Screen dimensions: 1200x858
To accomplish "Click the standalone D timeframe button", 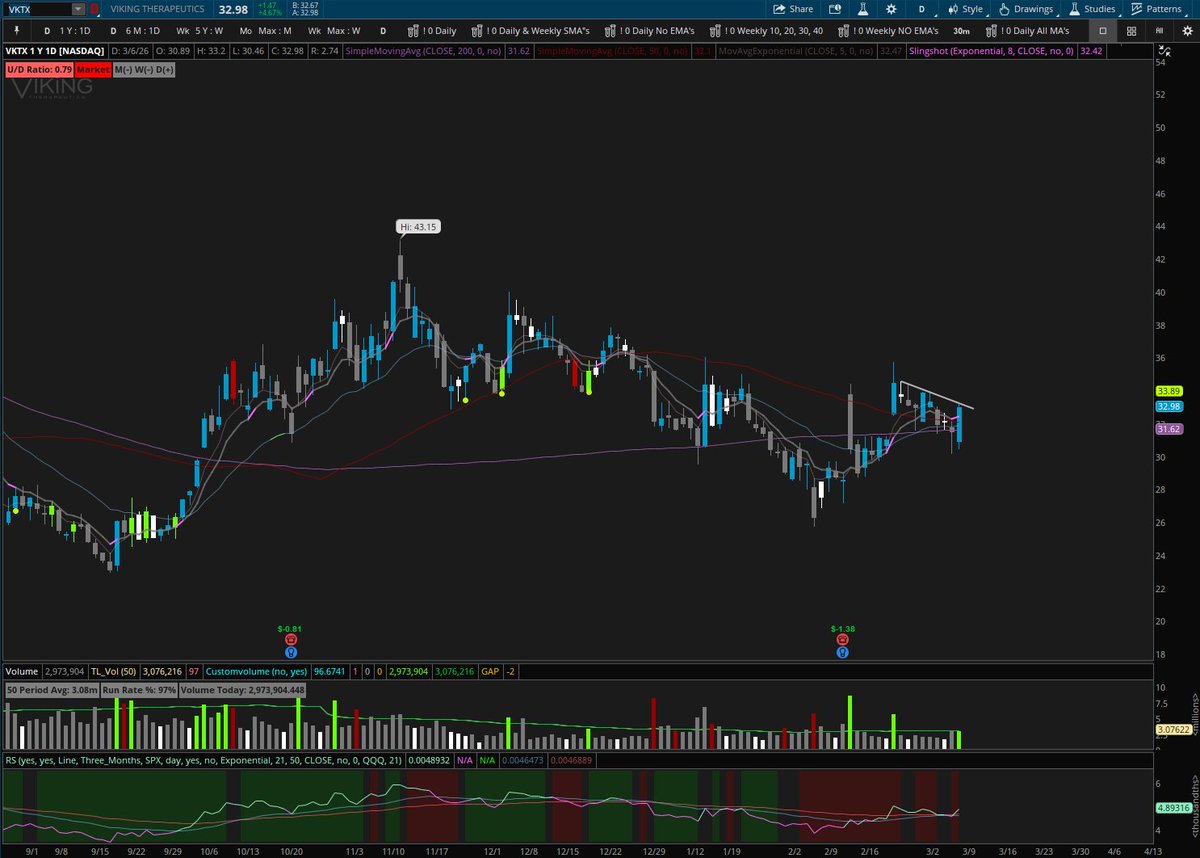I will pyautogui.click(x=382, y=31).
